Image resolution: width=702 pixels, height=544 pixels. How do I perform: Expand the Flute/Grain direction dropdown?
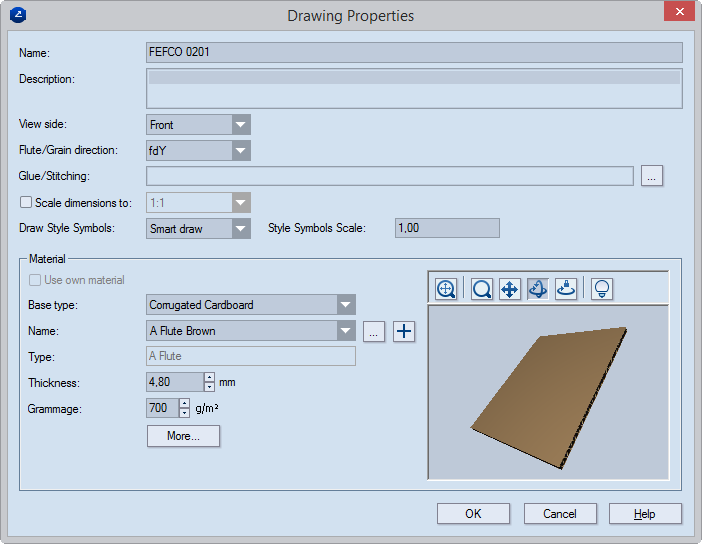(240, 151)
